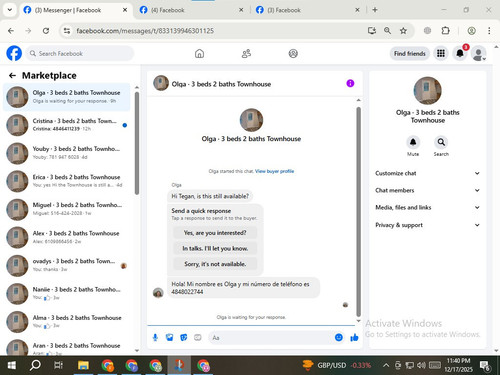Open Windows taskbar search
The image size is (500, 375).
coord(35,365)
